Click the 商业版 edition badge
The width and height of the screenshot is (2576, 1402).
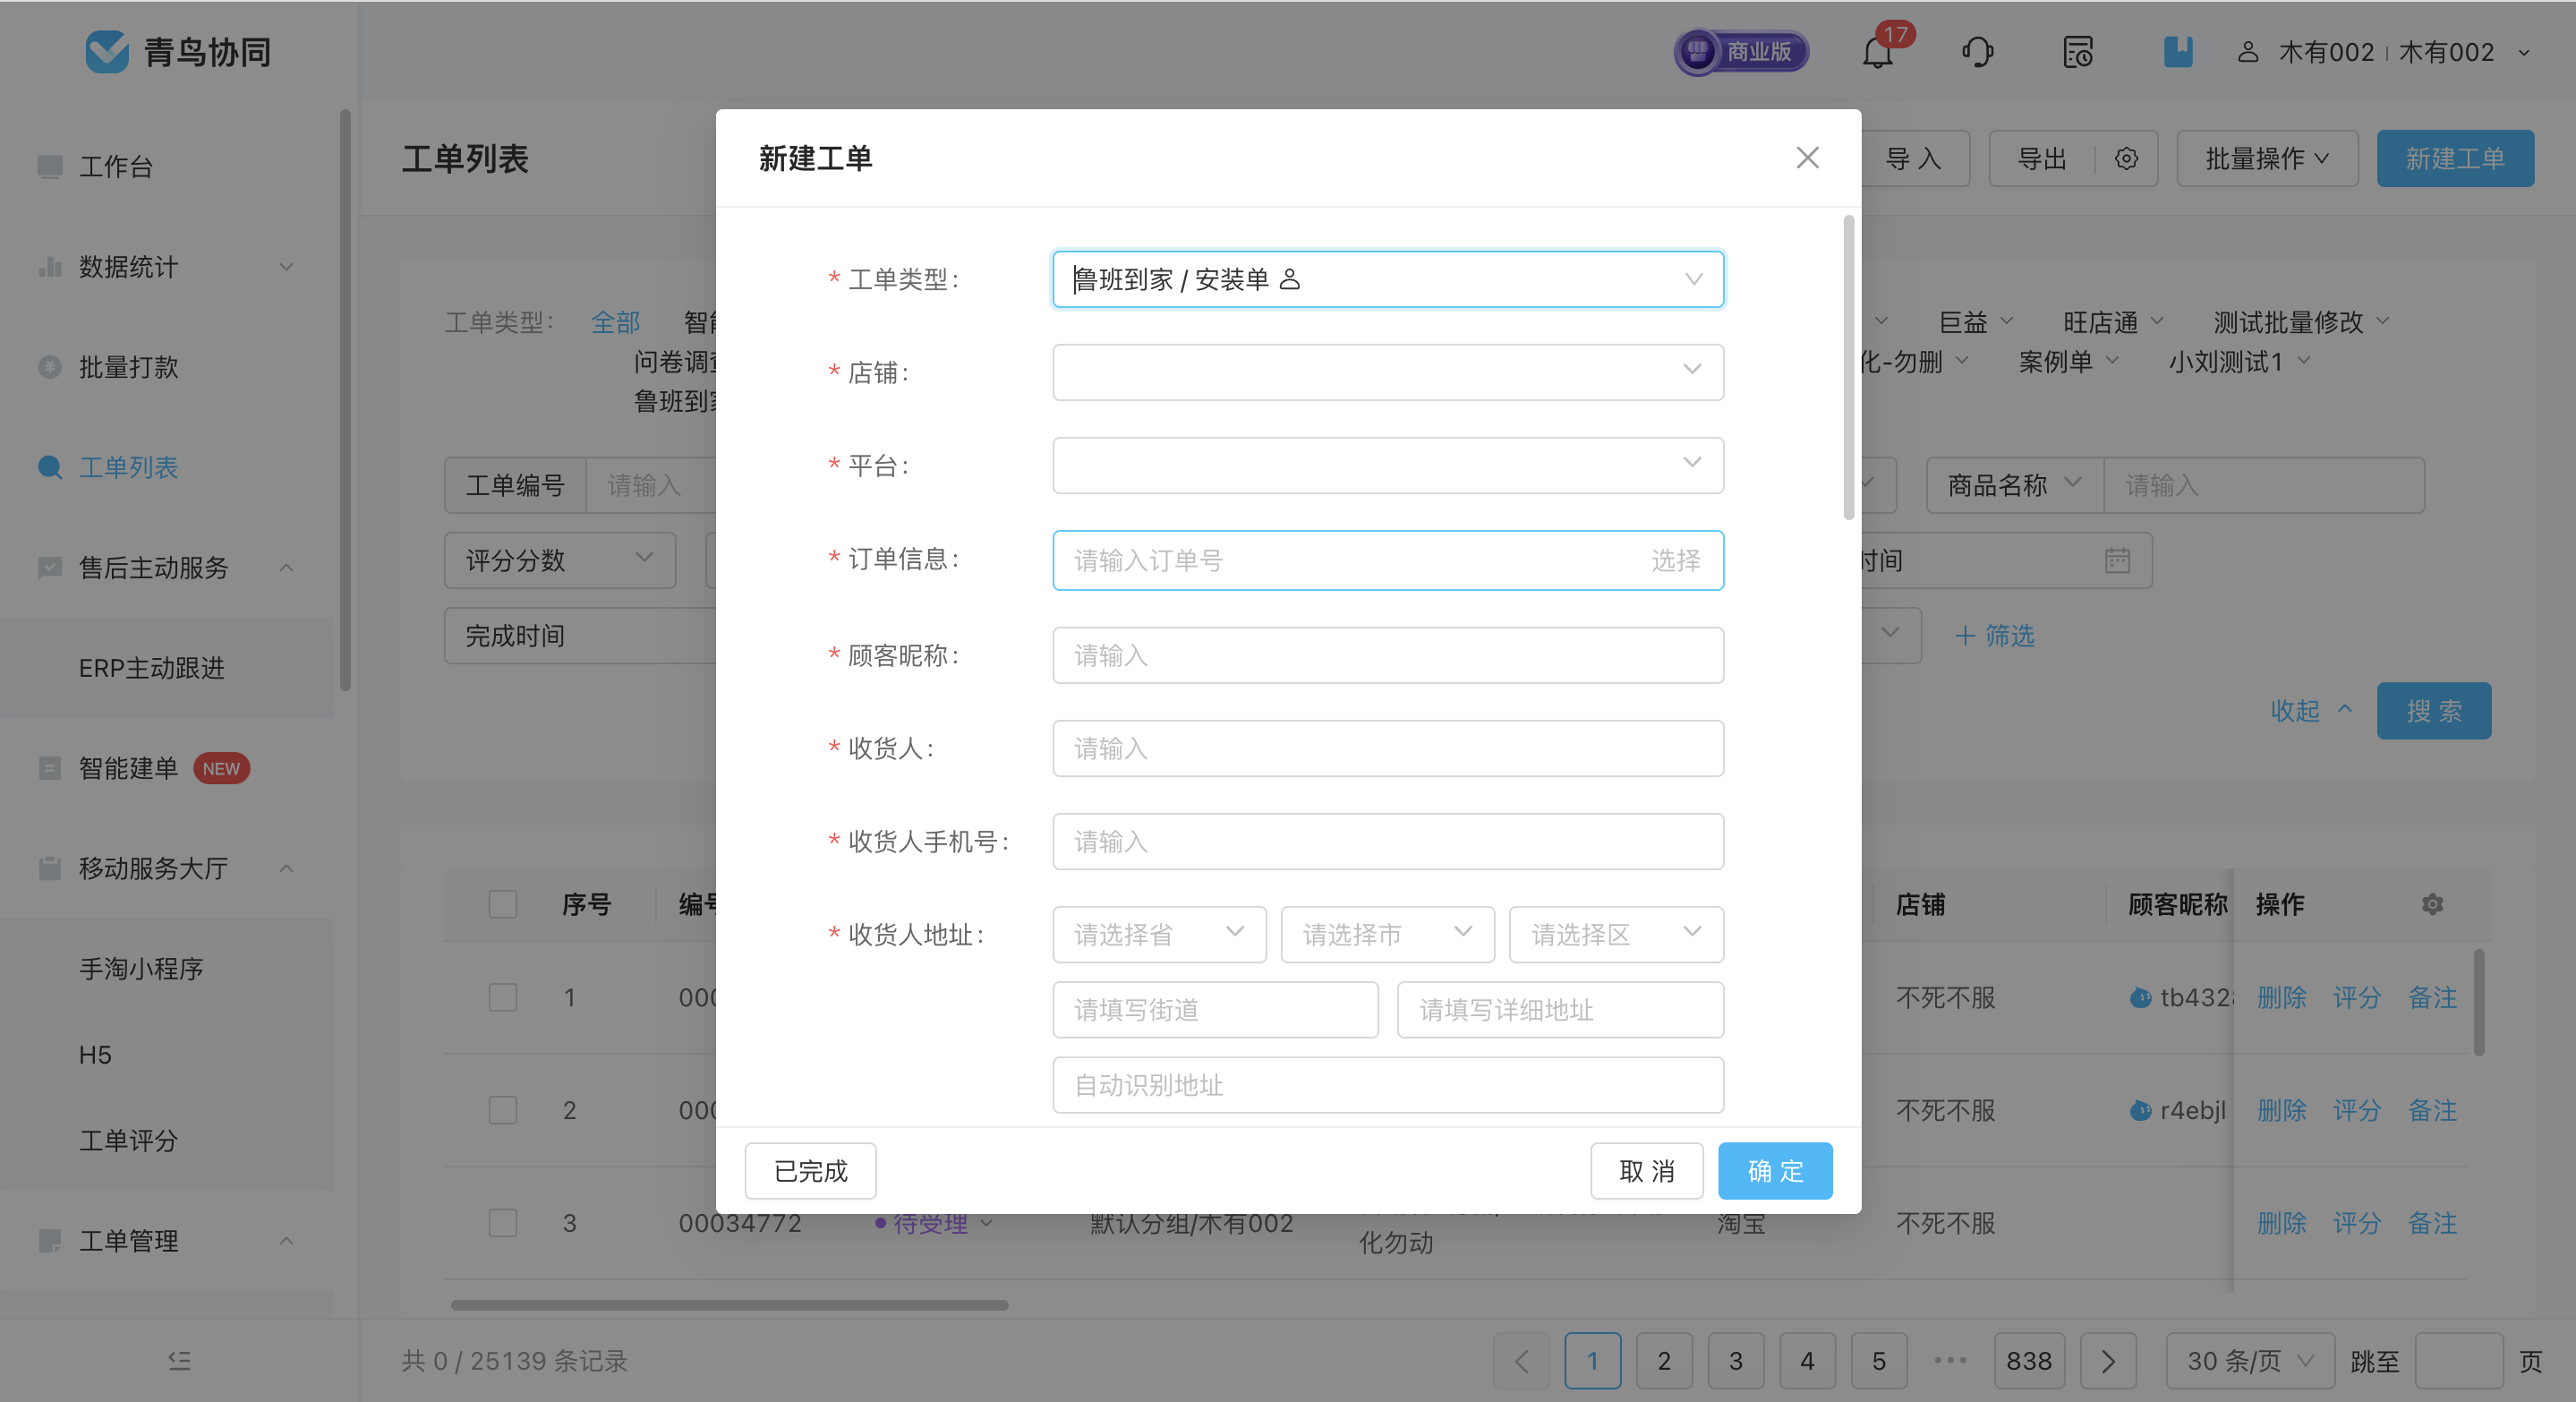pos(1742,52)
